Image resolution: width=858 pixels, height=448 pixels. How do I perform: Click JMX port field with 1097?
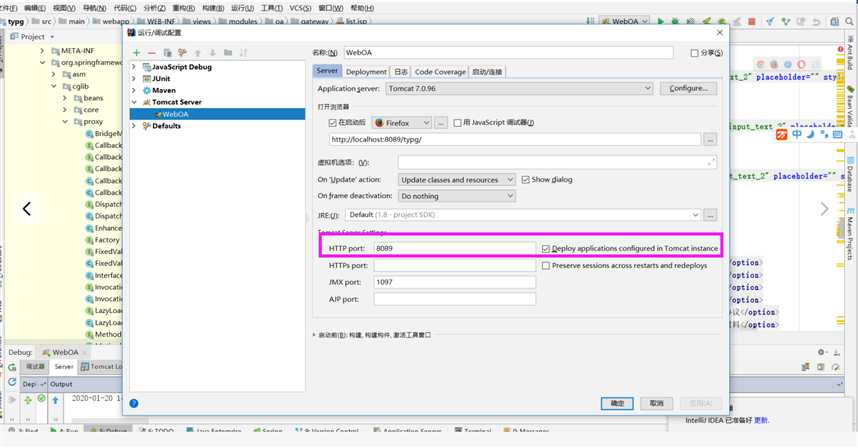click(x=455, y=282)
